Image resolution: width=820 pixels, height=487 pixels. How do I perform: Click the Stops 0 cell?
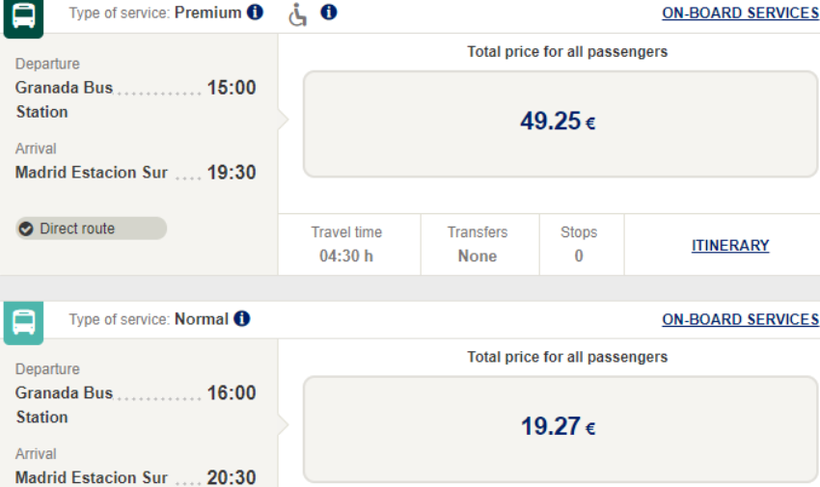[579, 244]
